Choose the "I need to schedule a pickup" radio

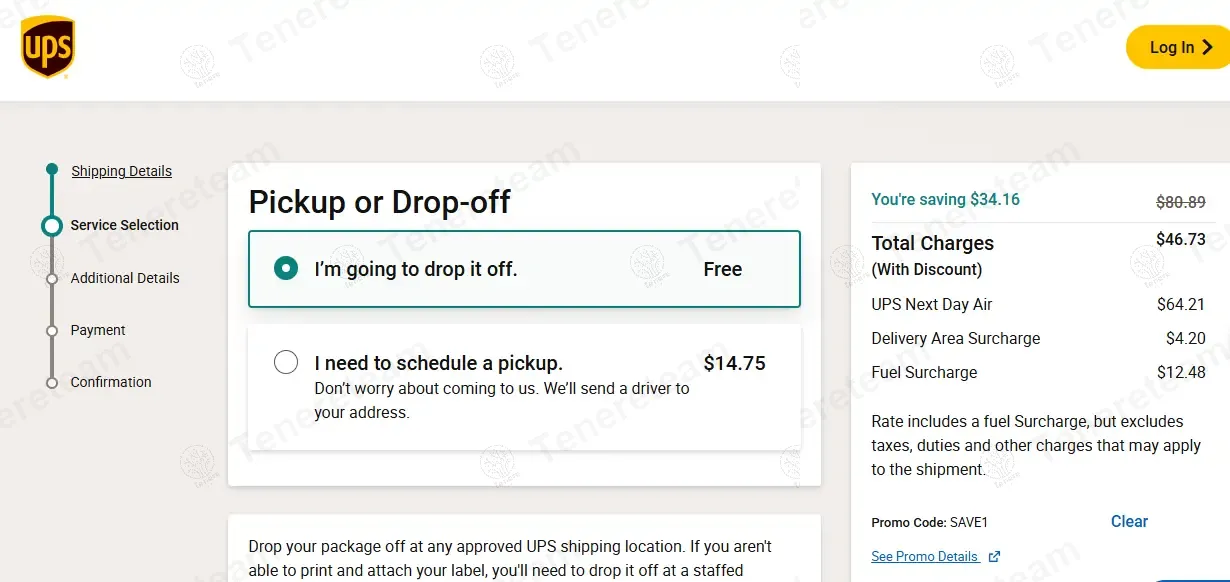pyautogui.click(x=286, y=362)
